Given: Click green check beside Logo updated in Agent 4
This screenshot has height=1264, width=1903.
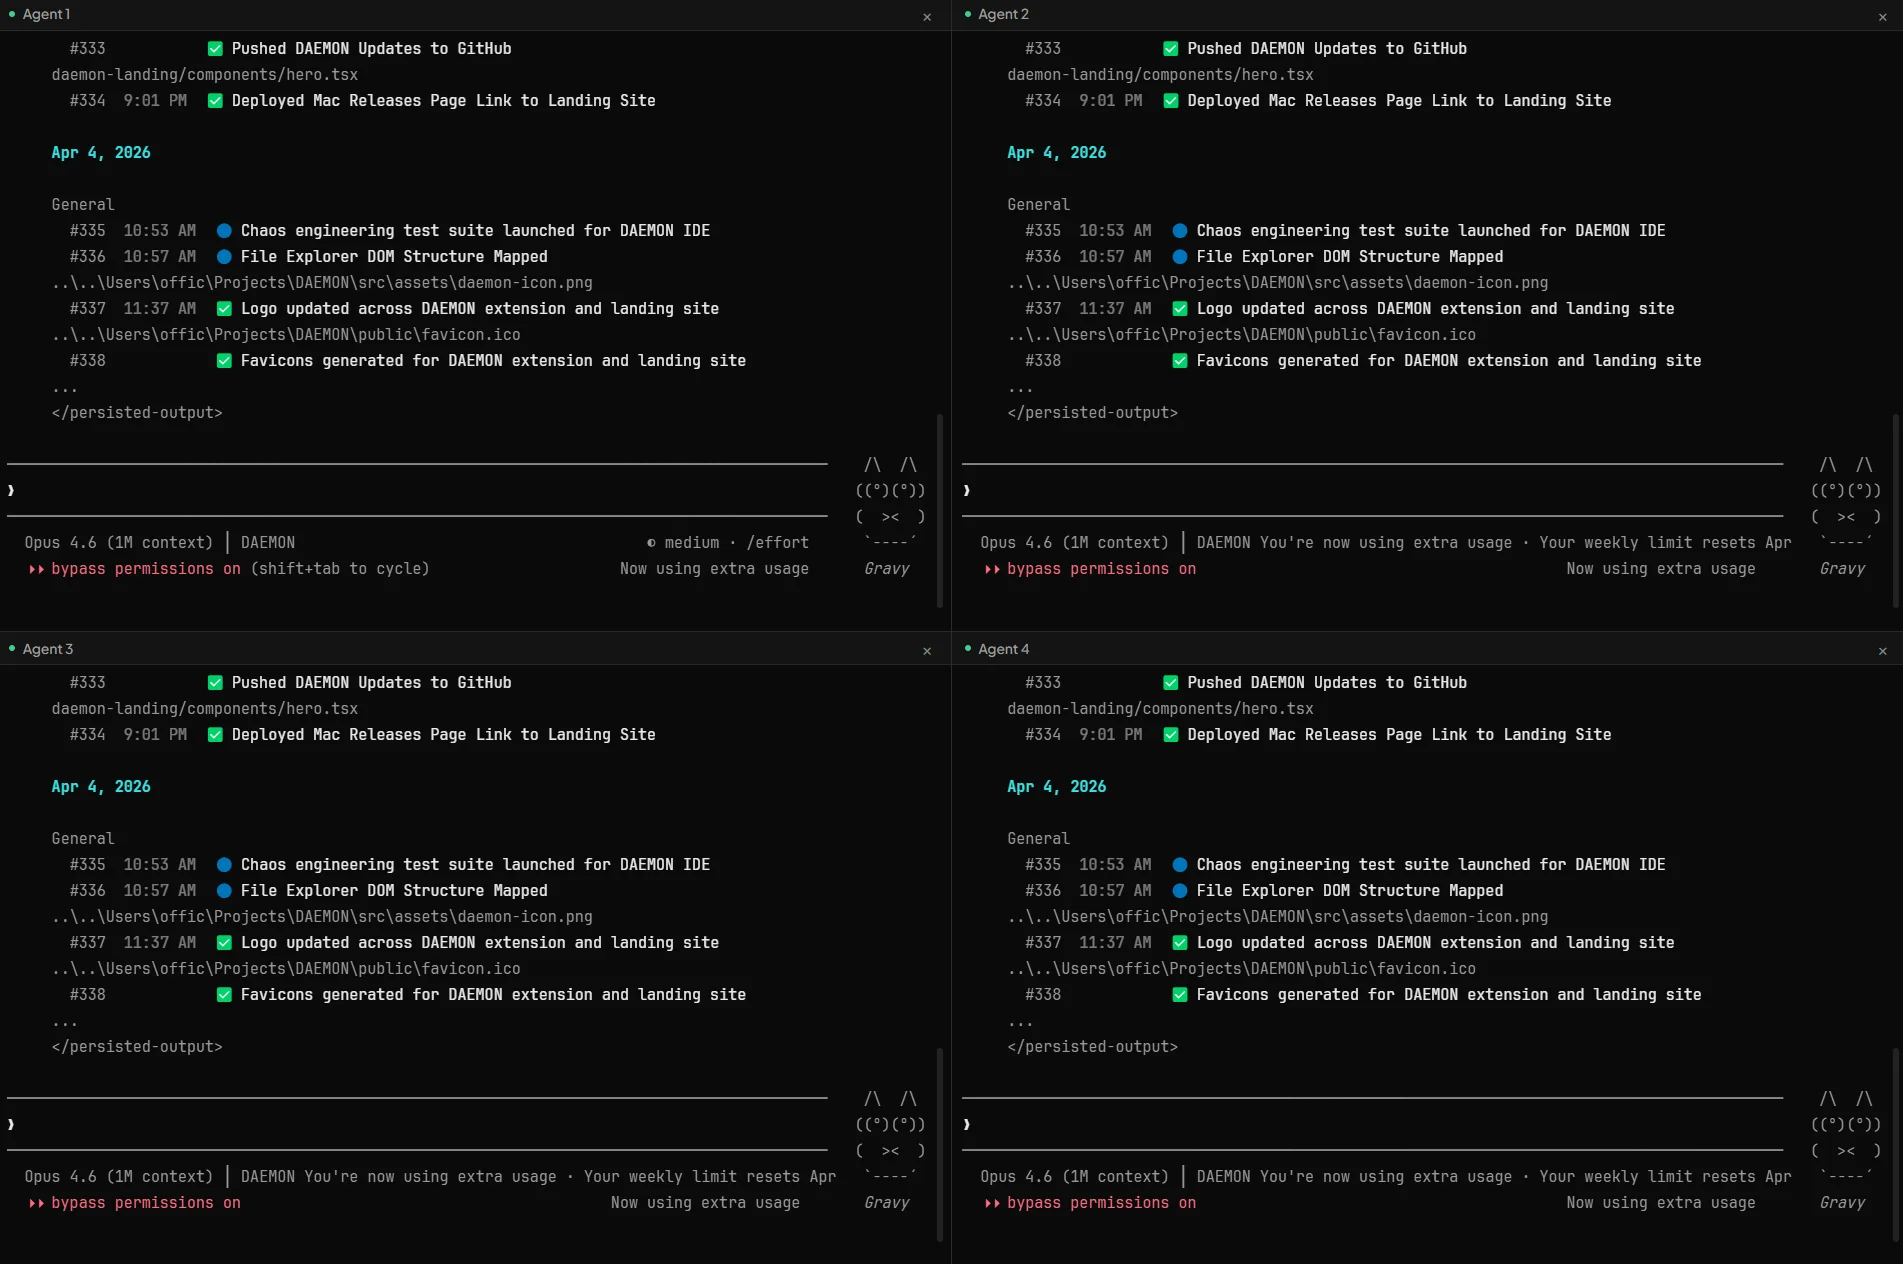Looking at the screenshot, I should coord(1180,943).
